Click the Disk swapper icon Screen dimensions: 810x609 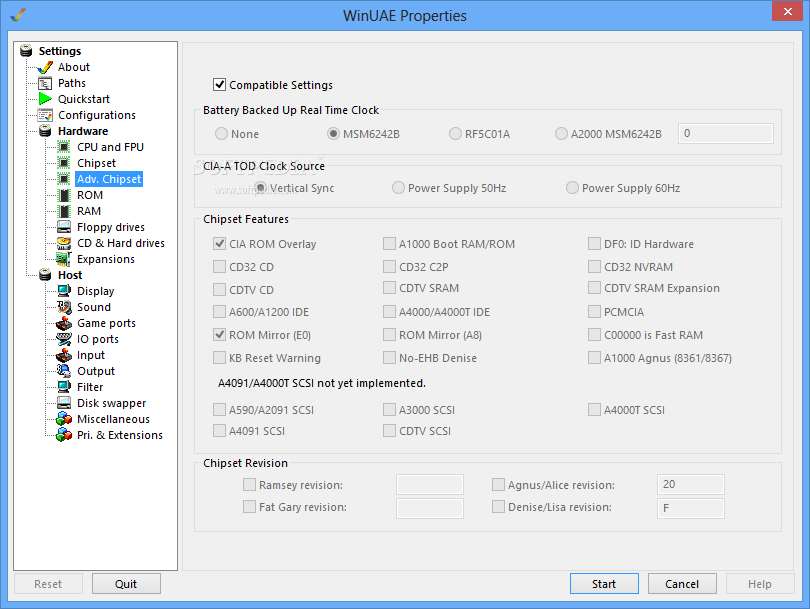(64, 403)
